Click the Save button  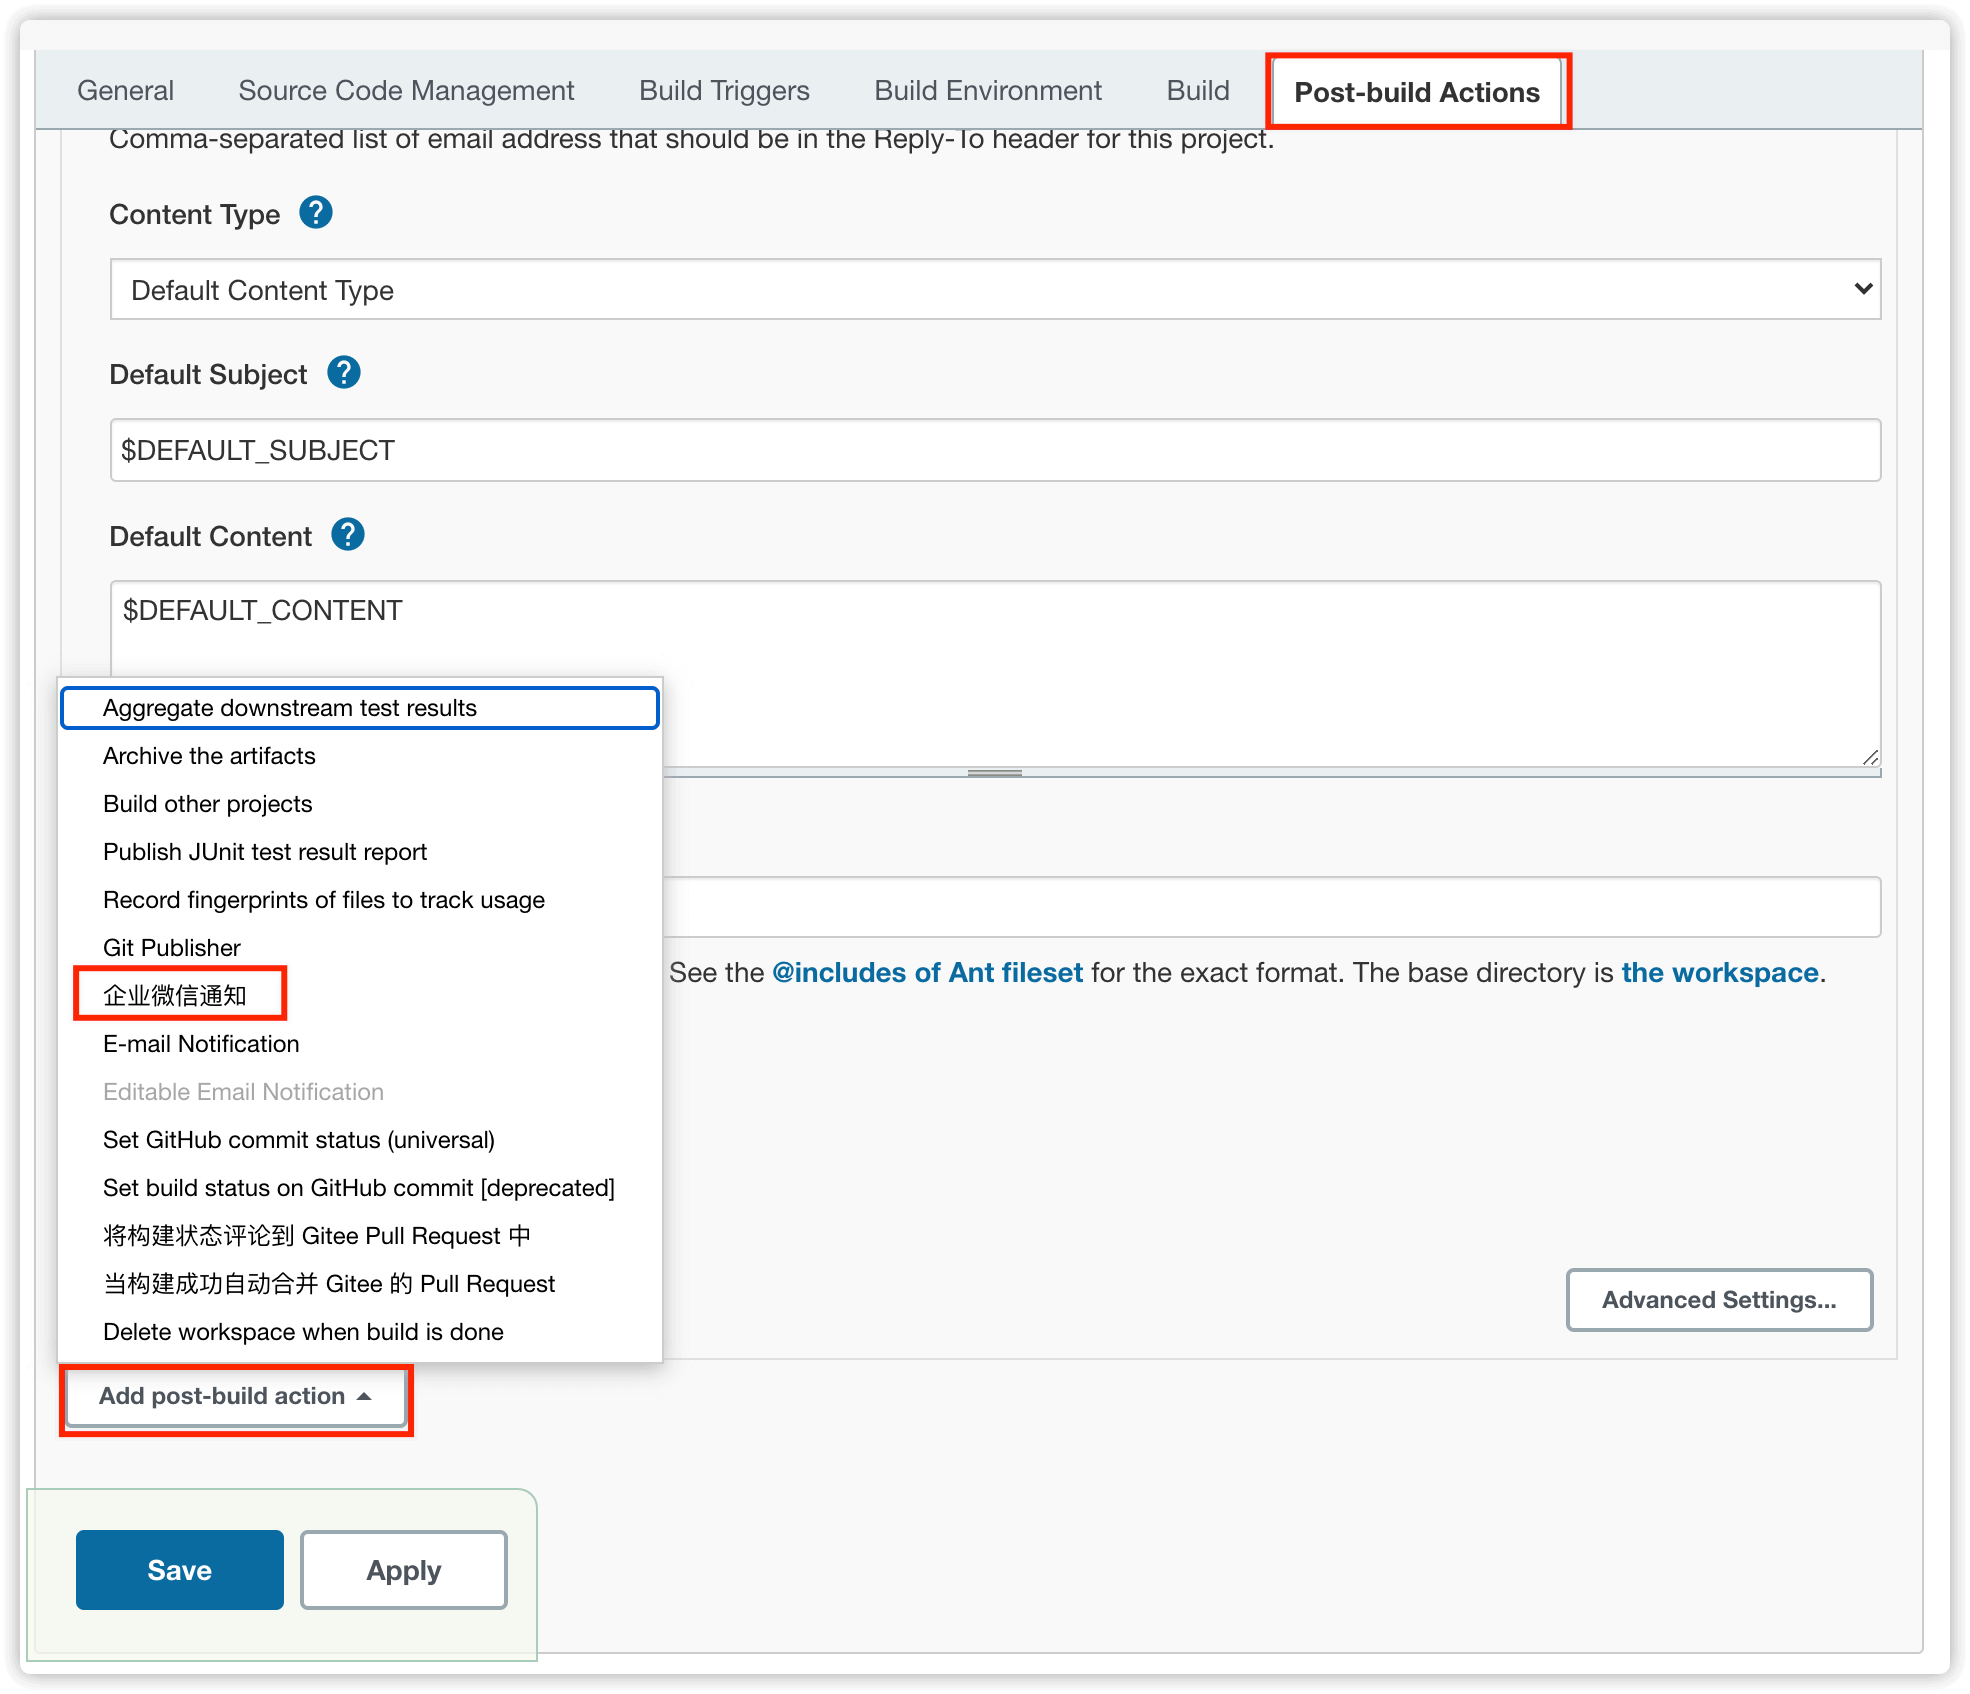(180, 1570)
